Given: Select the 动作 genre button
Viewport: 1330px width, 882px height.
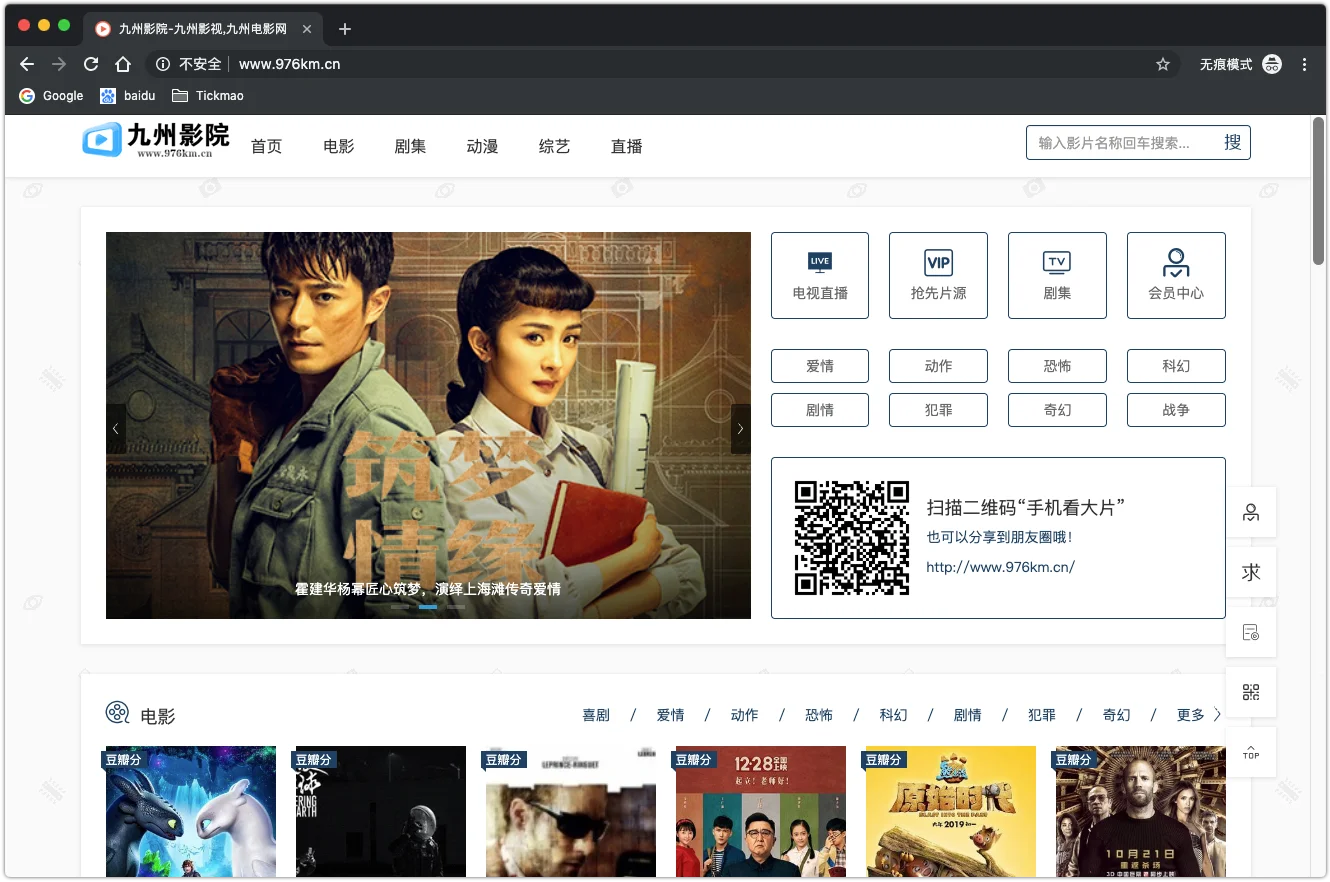Looking at the screenshot, I should click(938, 366).
